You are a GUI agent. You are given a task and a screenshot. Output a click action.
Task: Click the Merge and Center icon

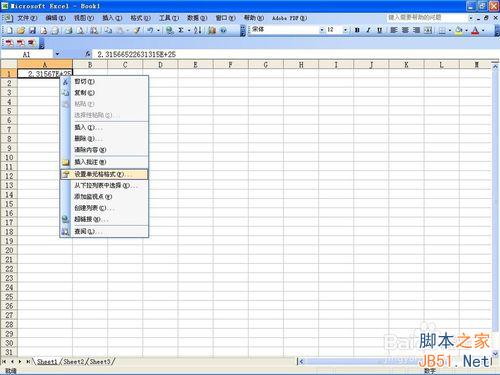coord(428,30)
